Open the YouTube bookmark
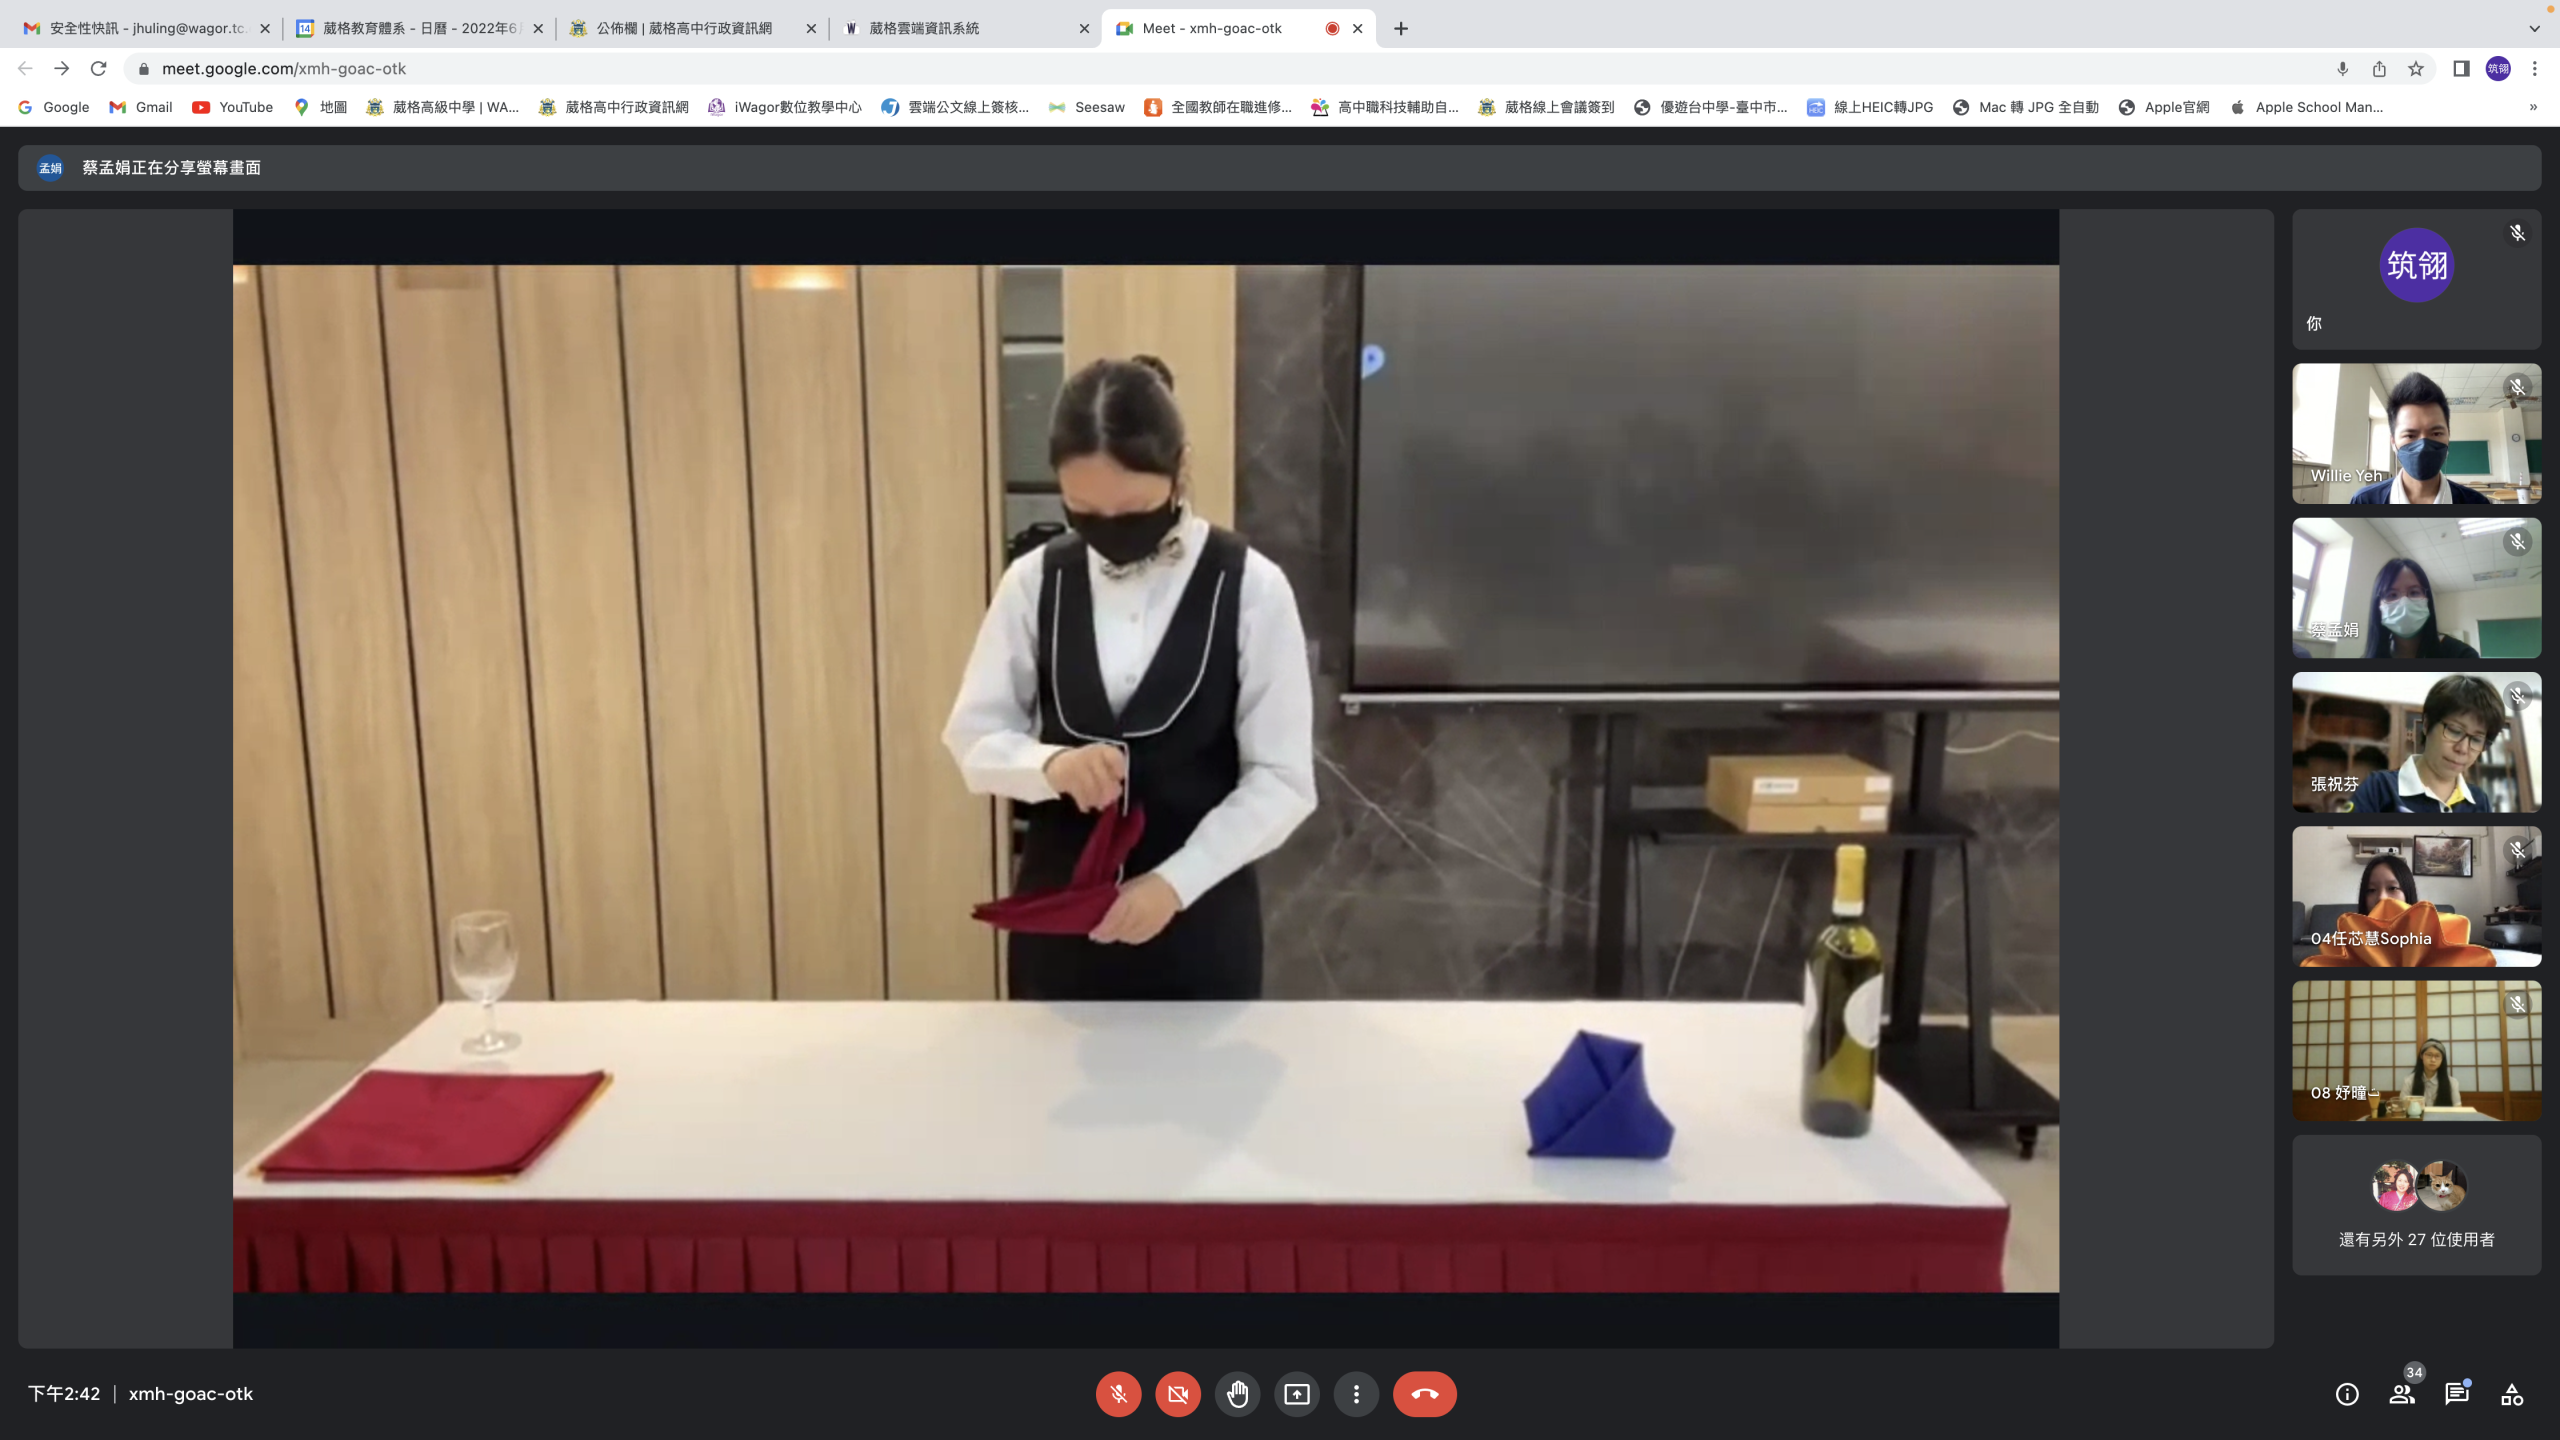The height and width of the screenshot is (1440, 2560). point(233,107)
